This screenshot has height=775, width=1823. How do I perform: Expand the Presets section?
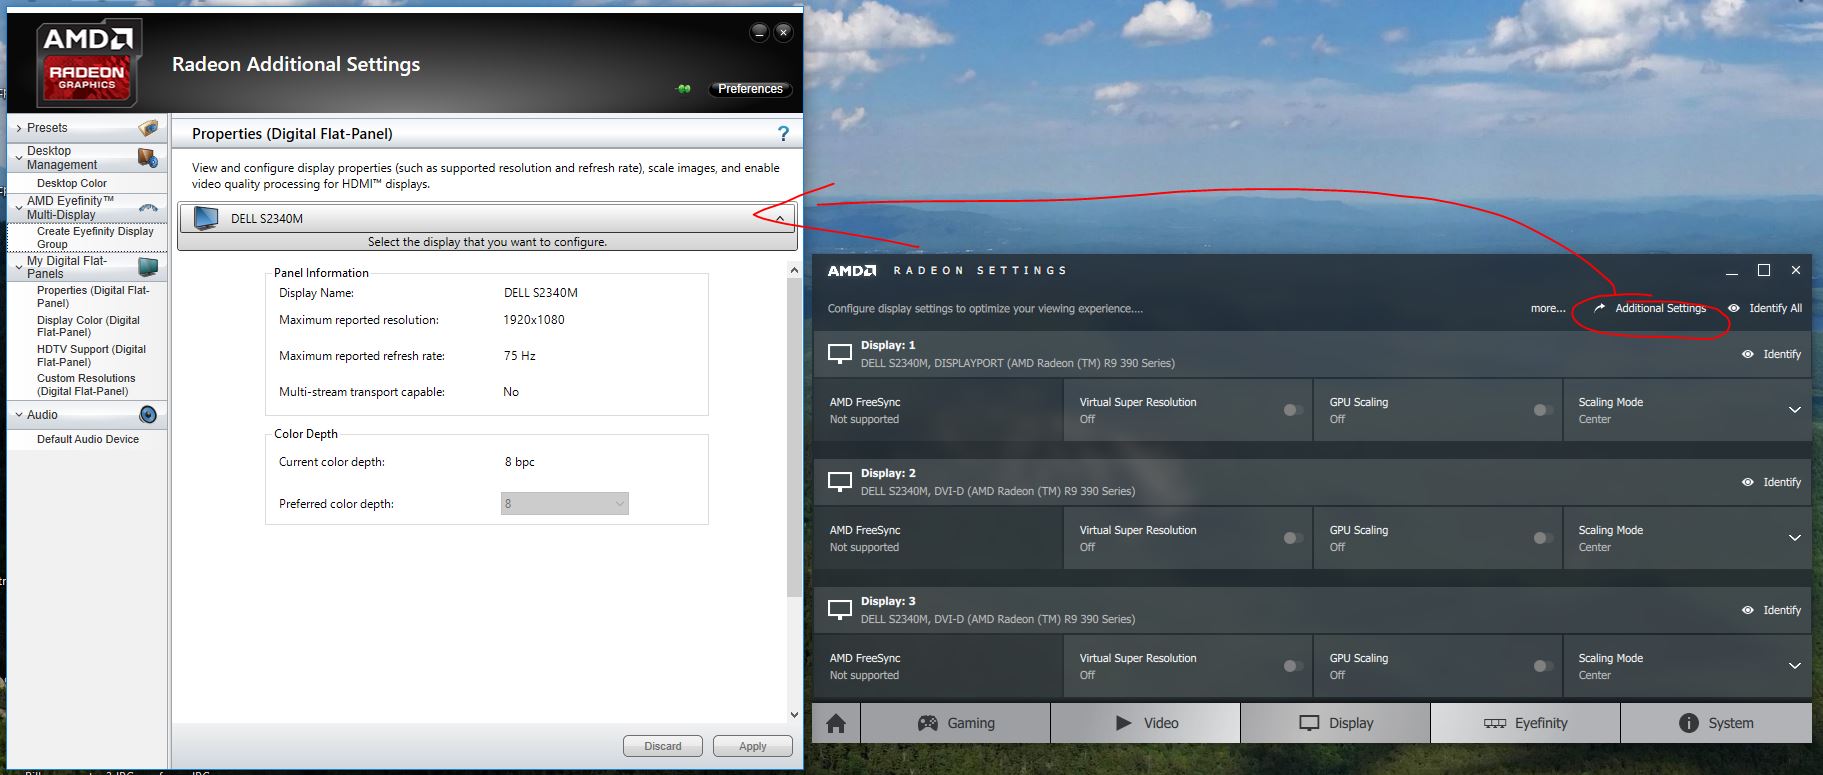click(x=19, y=128)
